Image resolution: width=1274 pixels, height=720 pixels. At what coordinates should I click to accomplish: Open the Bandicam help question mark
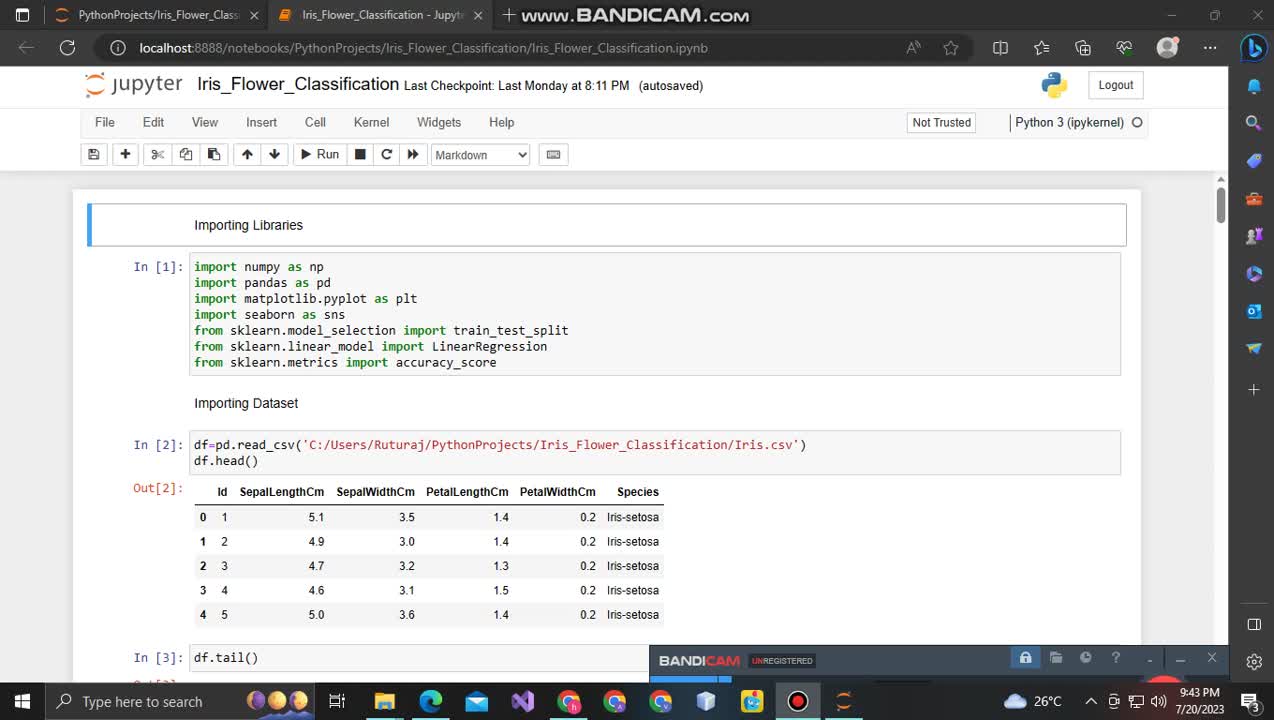(1116, 658)
